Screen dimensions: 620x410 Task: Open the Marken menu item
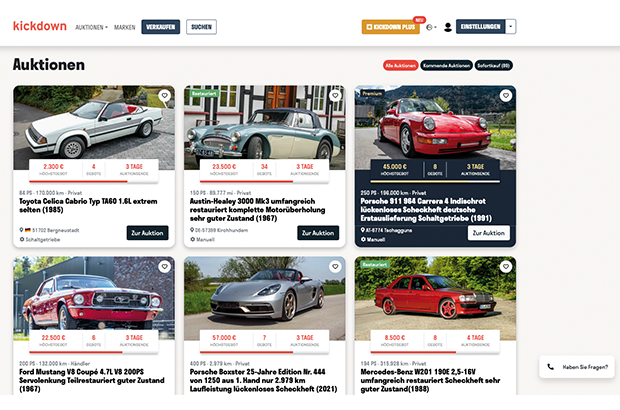click(x=125, y=27)
